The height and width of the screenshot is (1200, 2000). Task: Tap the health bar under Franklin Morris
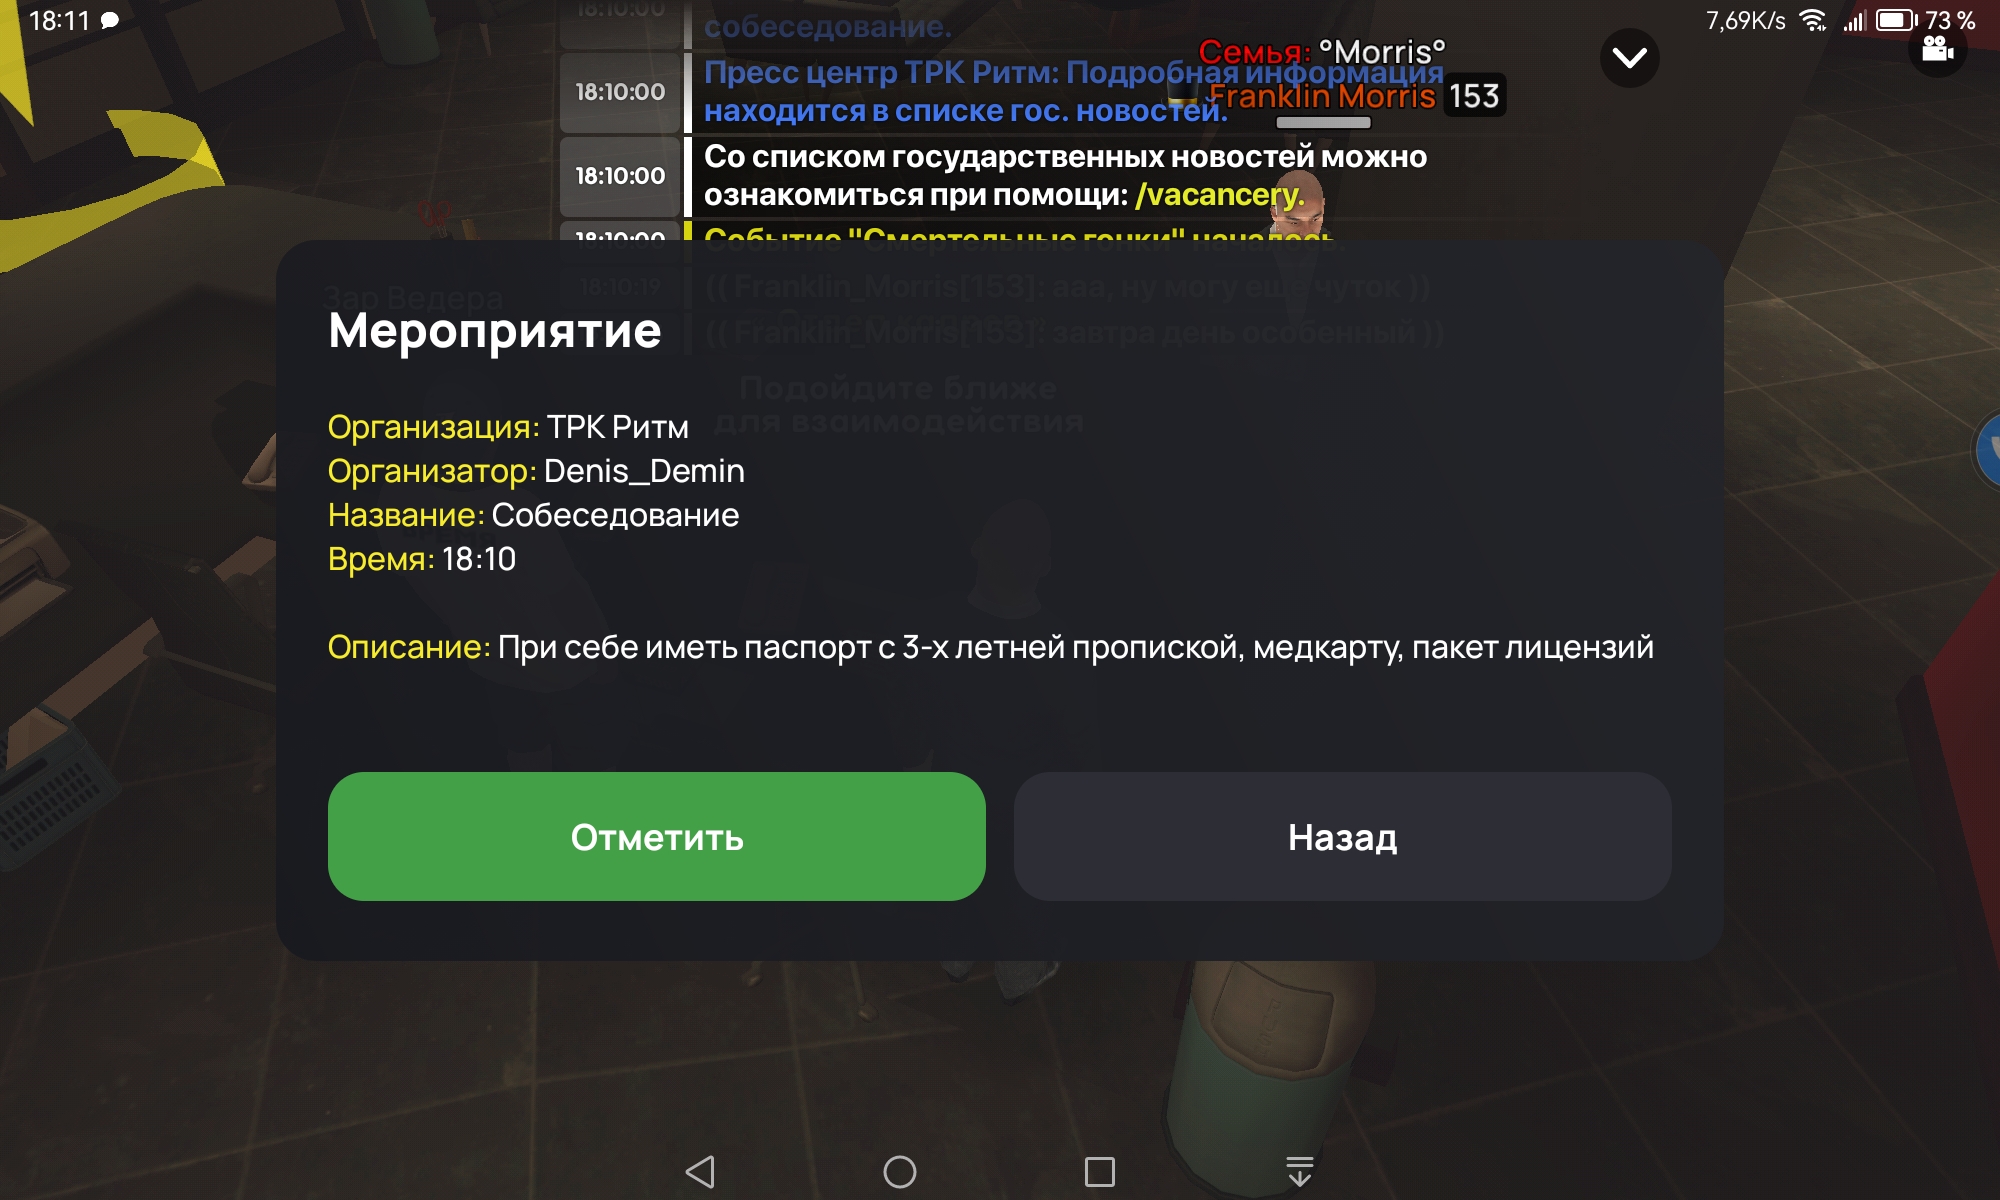pyautogui.click(x=1323, y=122)
